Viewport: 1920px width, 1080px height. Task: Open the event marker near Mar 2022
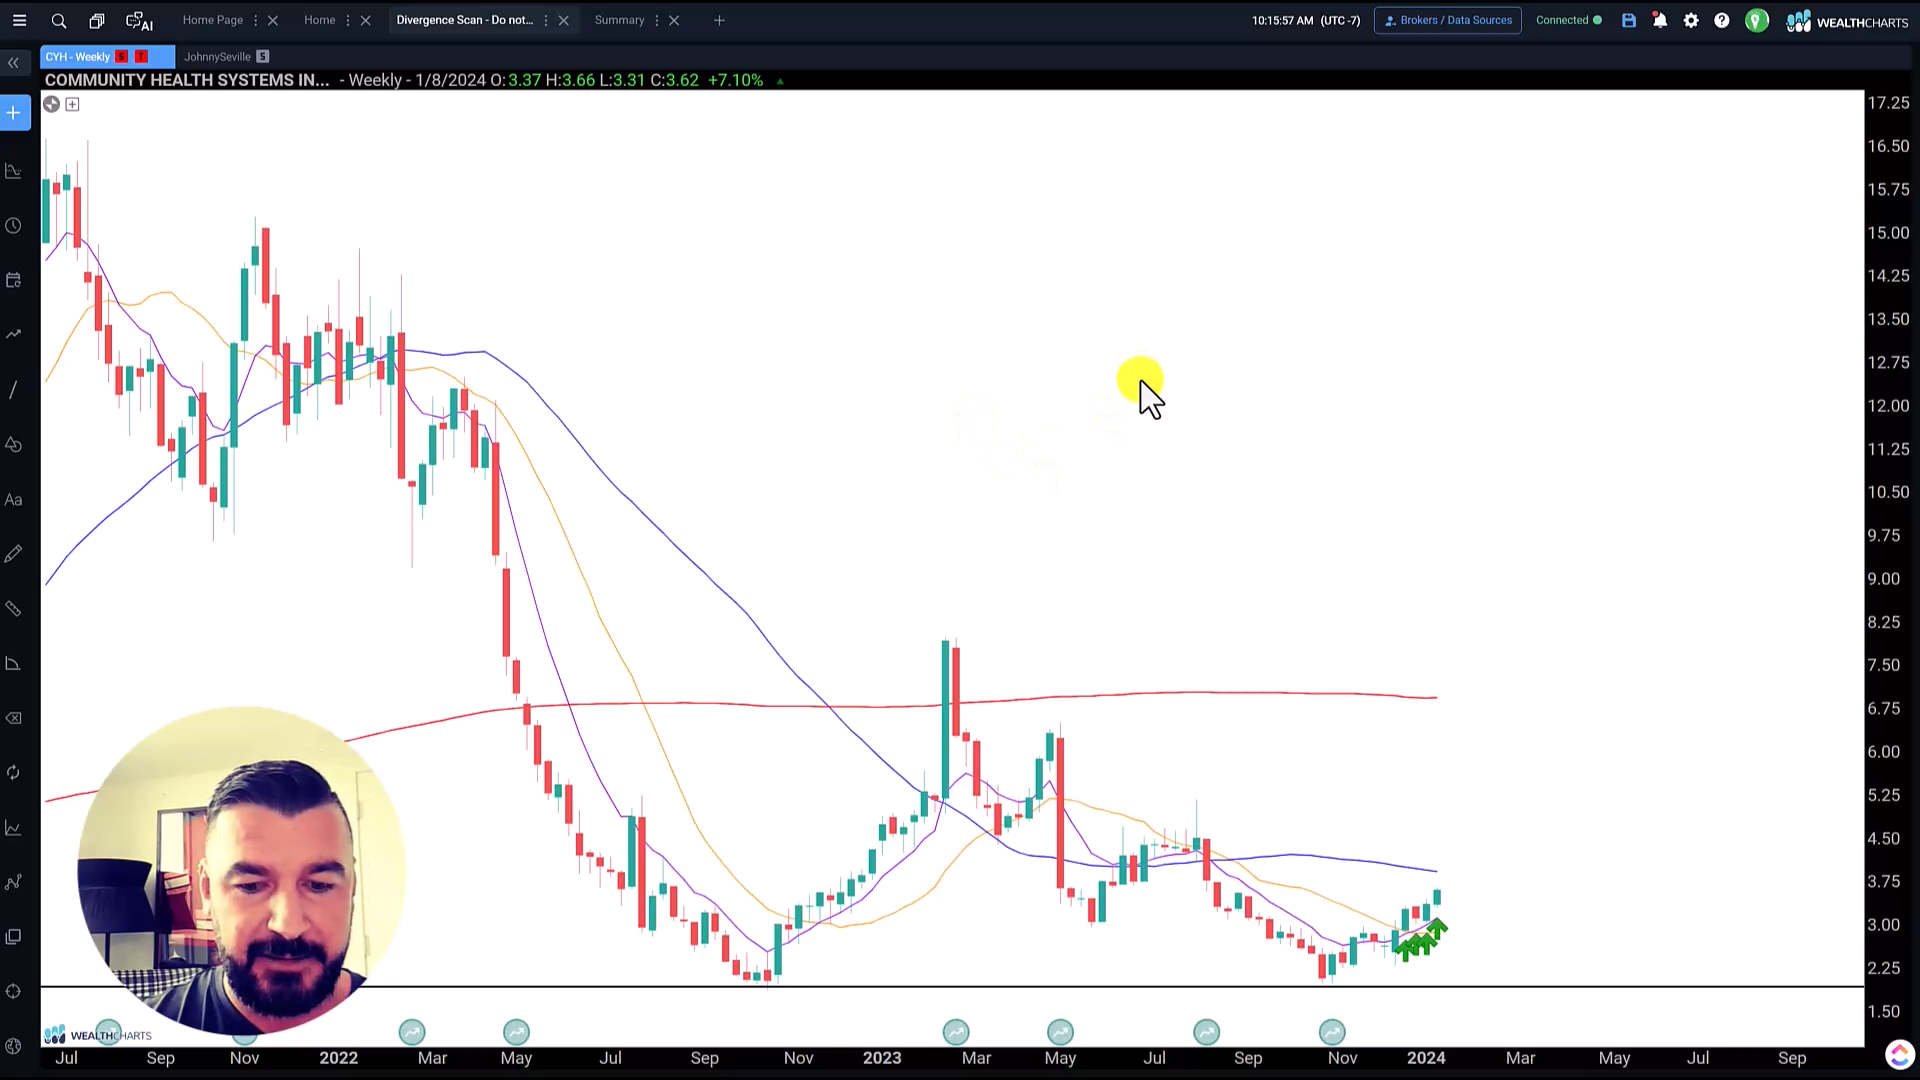click(x=412, y=1032)
